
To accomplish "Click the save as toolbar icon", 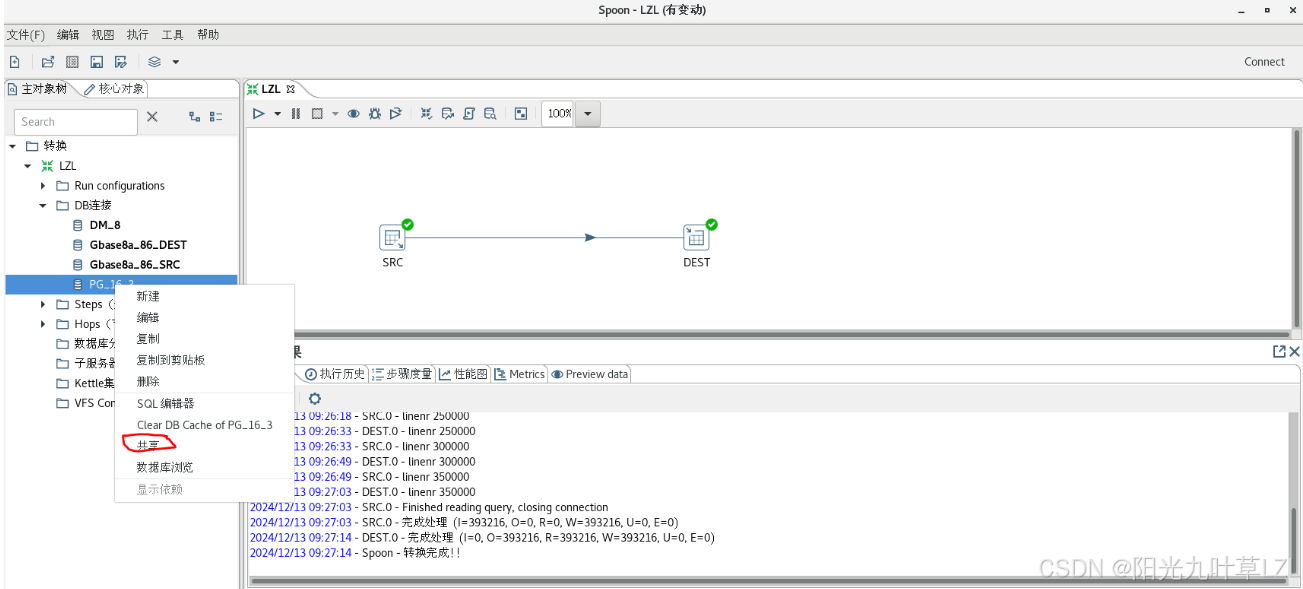I will tap(121, 62).
